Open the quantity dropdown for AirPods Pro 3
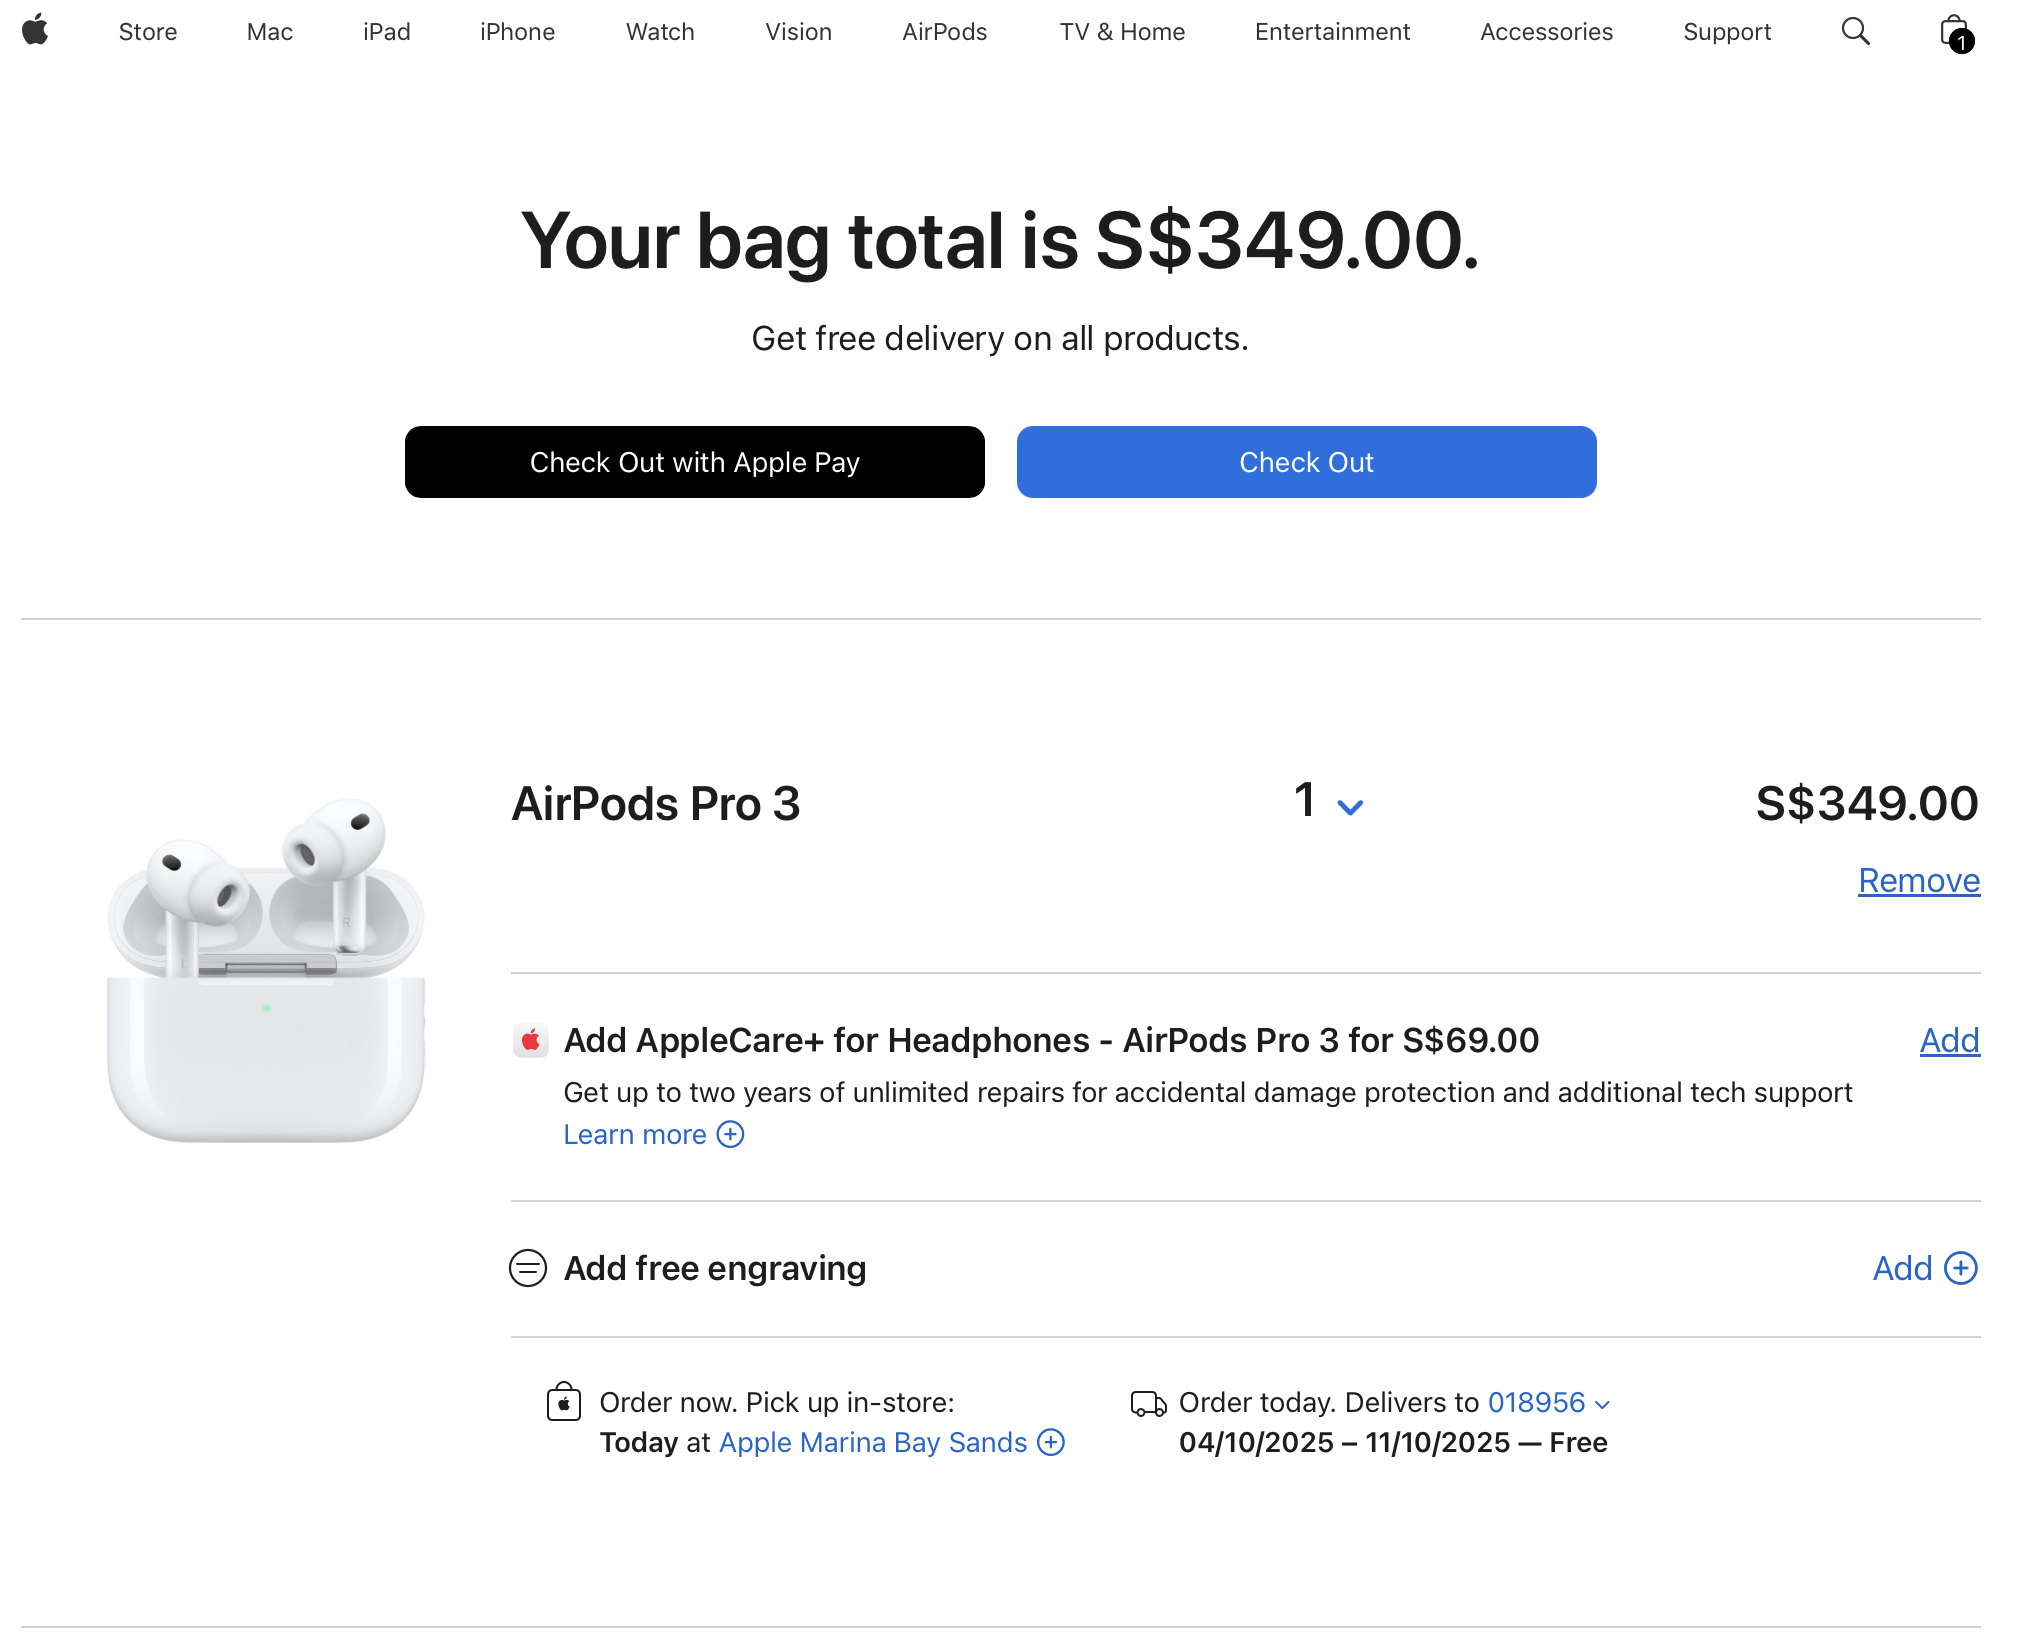Viewport: 2020px width, 1650px height. [x=1328, y=802]
